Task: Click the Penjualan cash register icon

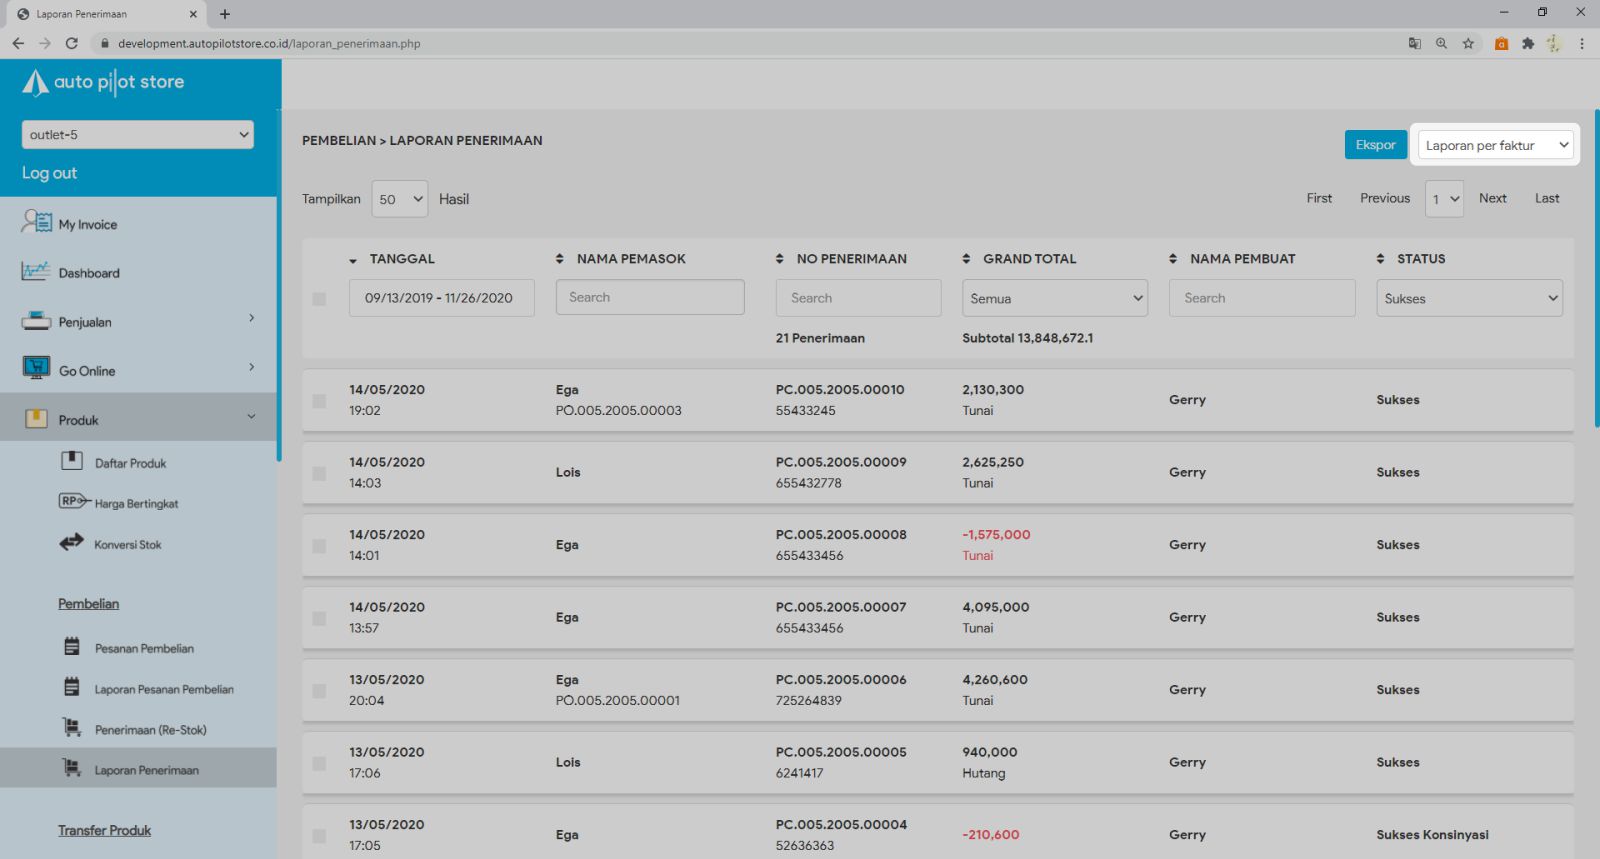Action: (x=36, y=321)
